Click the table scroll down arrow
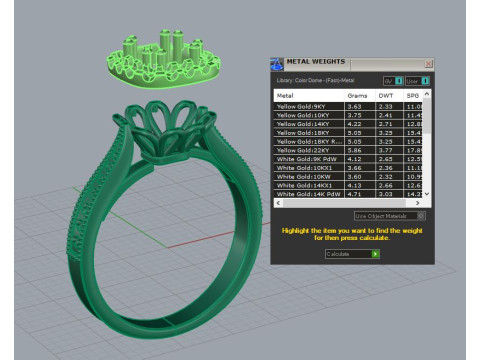The width and height of the screenshot is (480, 360). [427, 194]
